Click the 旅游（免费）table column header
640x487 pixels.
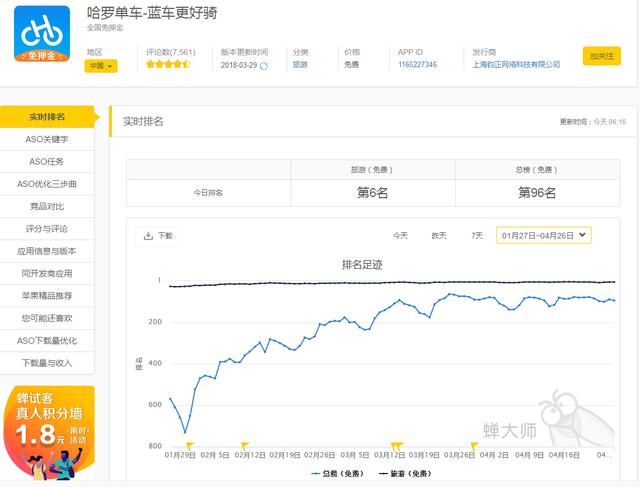point(372,169)
